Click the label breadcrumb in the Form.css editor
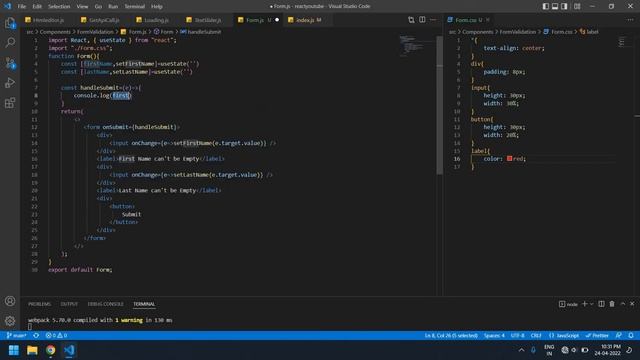The width and height of the screenshot is (640, 360). tap(589, 32)
